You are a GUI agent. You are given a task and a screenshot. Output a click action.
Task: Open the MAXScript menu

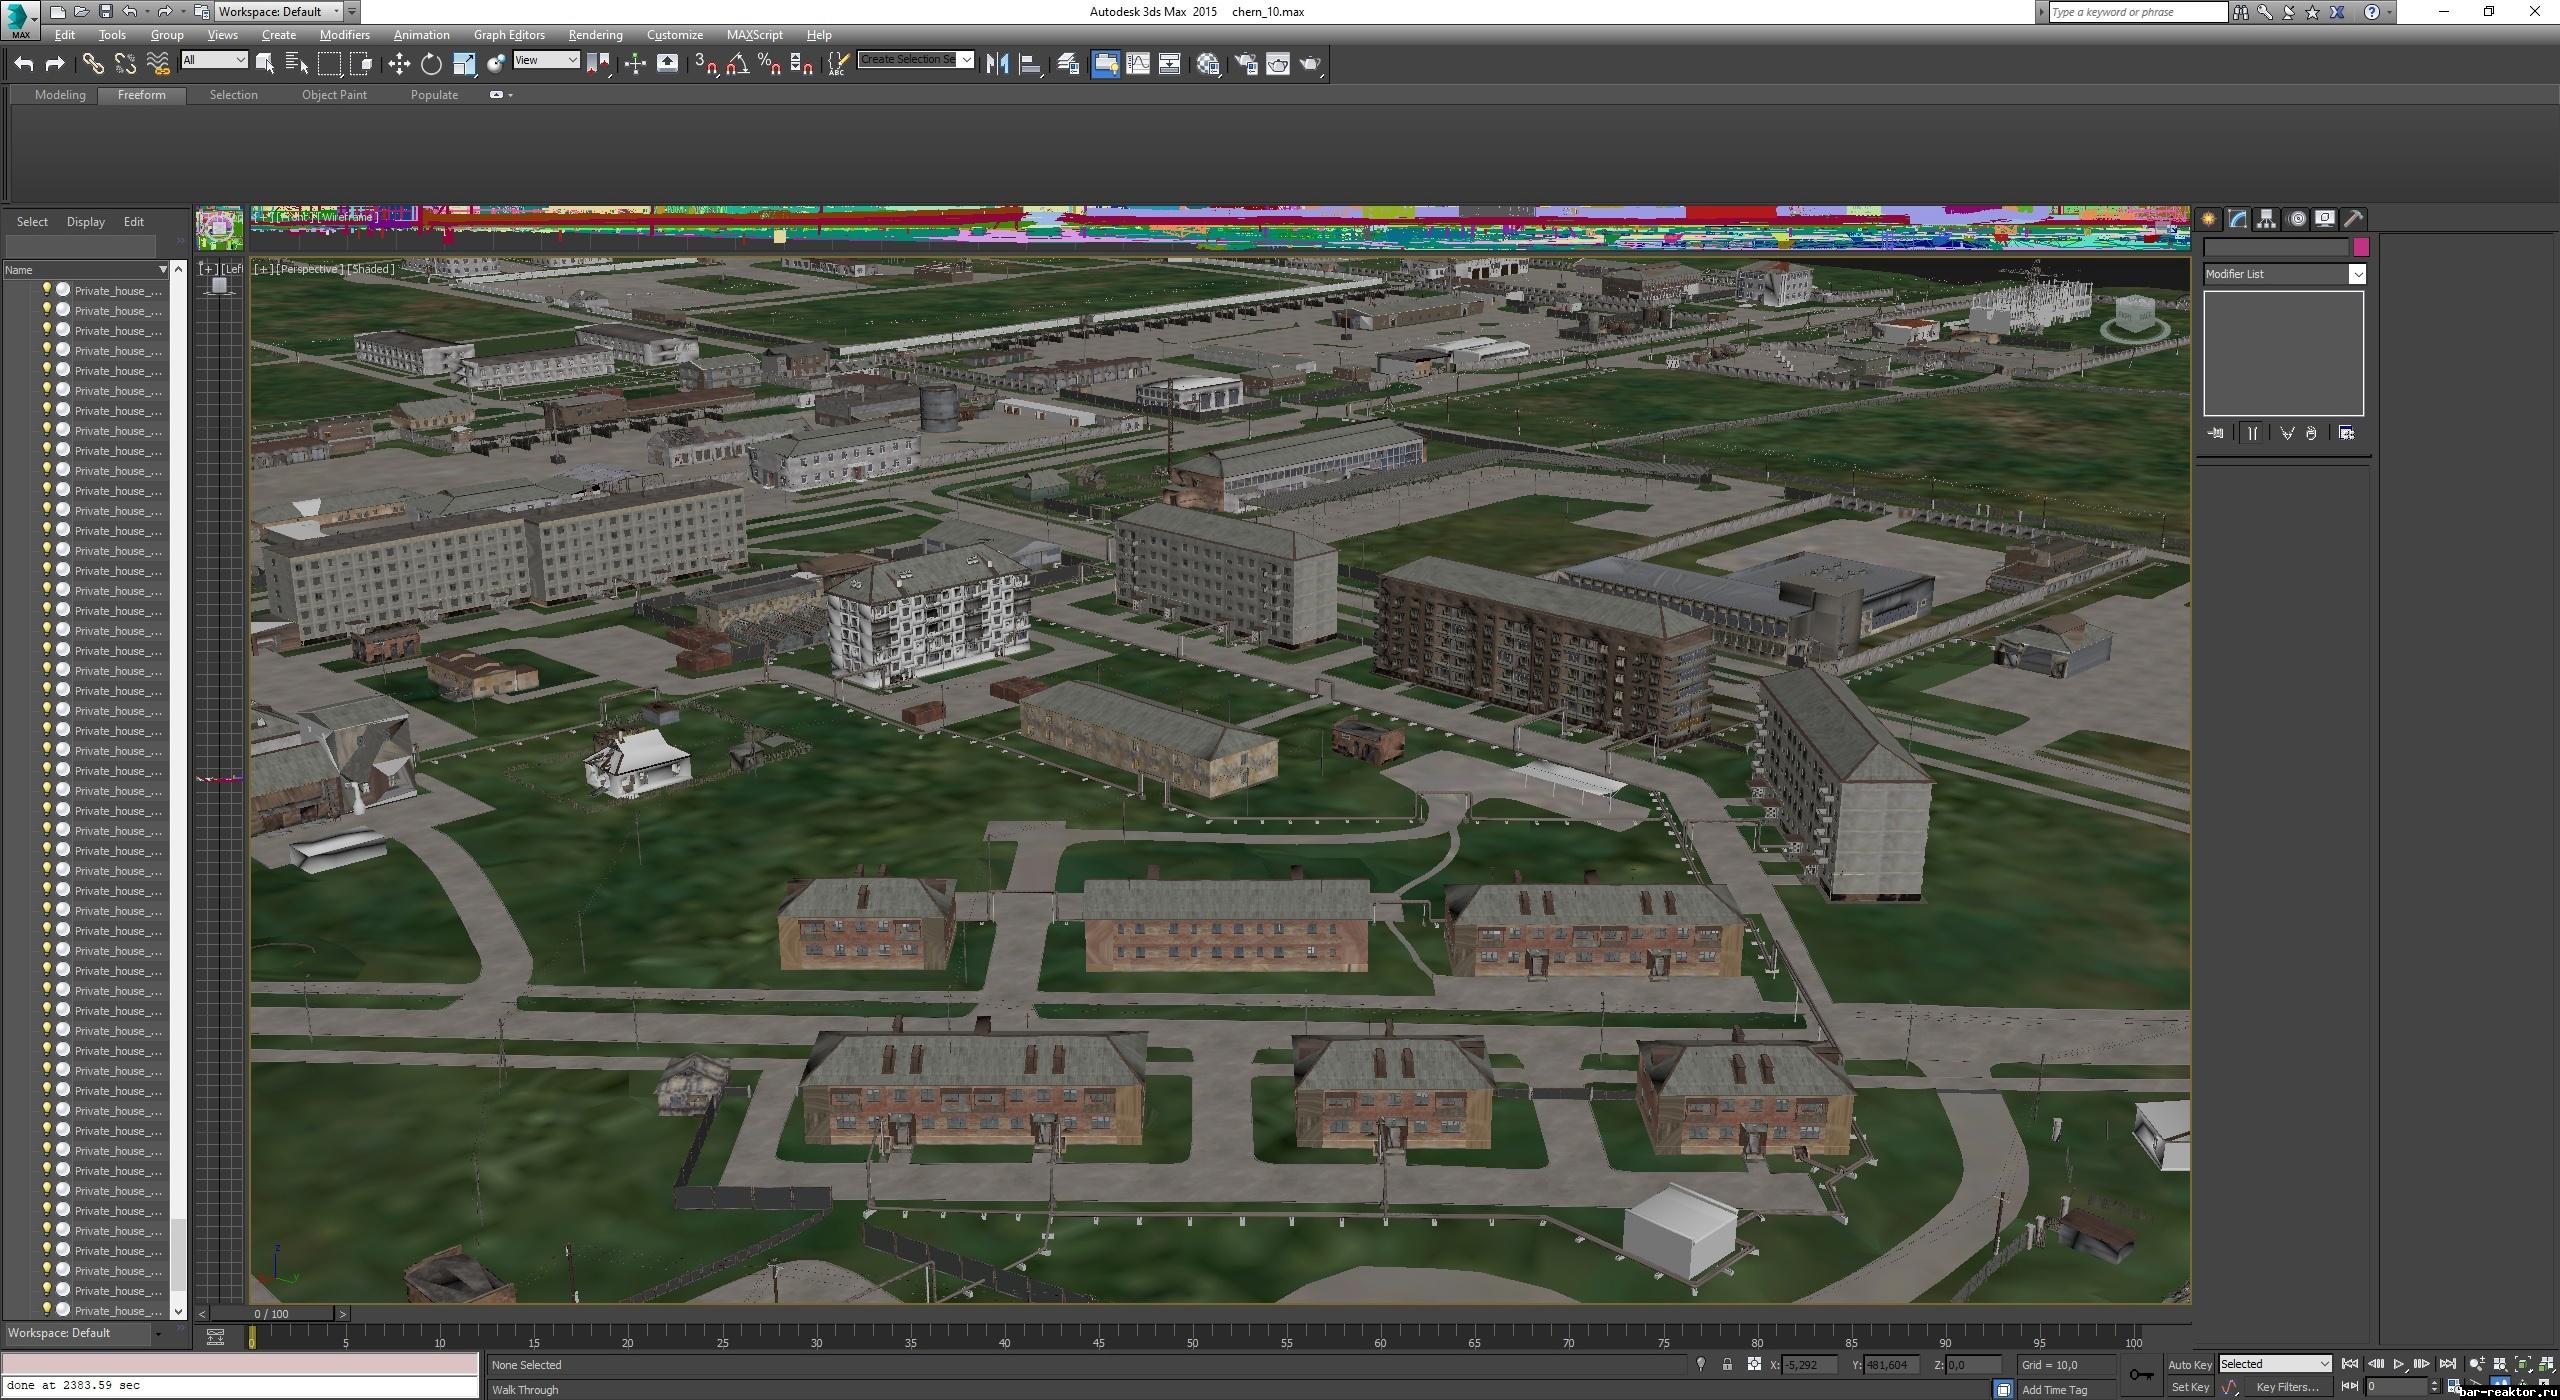(754, 35)
